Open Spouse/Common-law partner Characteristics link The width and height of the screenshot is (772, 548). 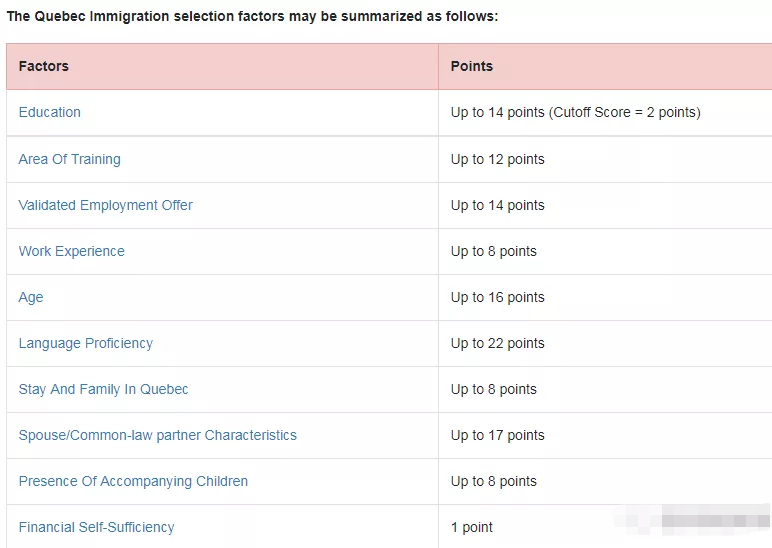click(x=157, y=435)
